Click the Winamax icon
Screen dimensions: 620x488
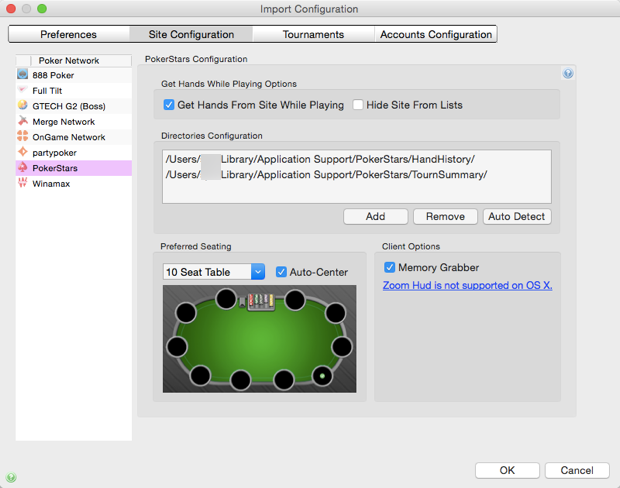pyautogui.click(x=23, y=183)
